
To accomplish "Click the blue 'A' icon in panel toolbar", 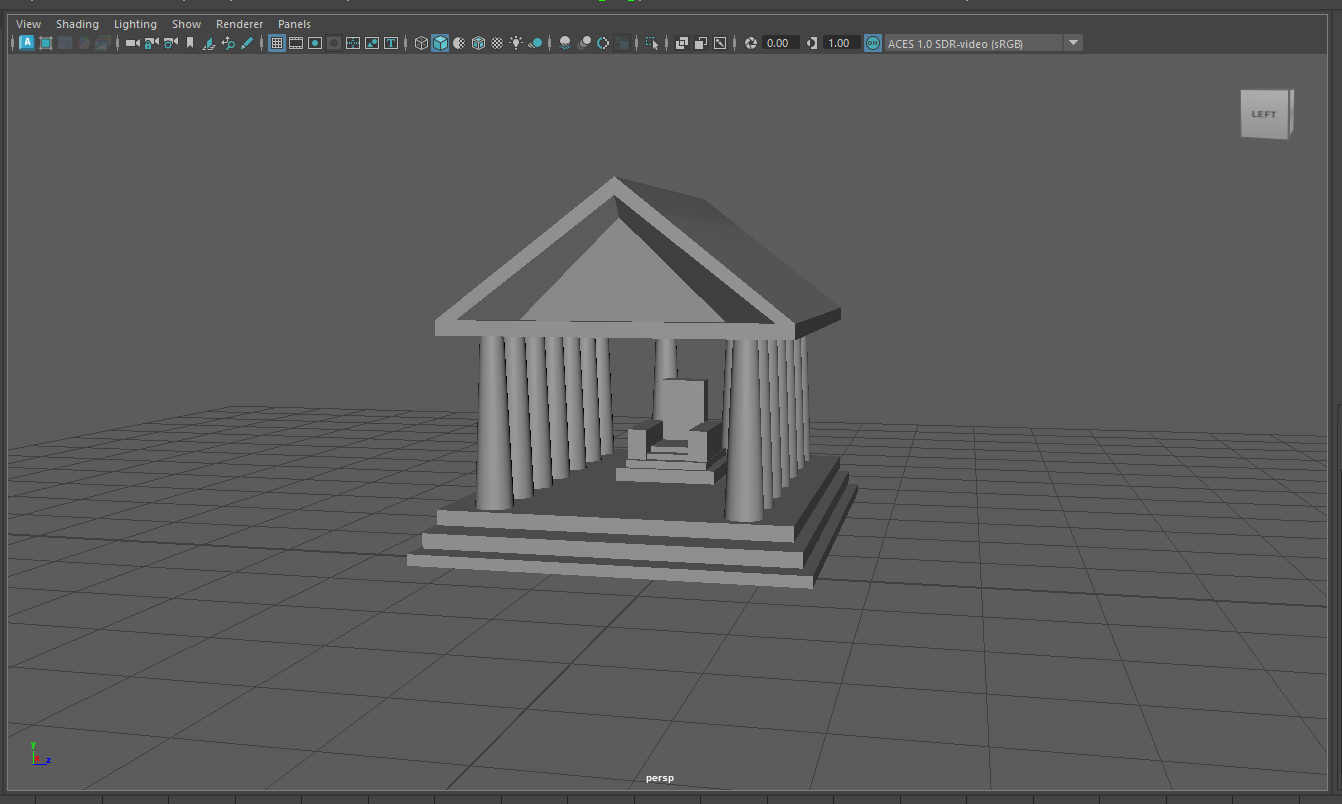I will click(27, 43).
